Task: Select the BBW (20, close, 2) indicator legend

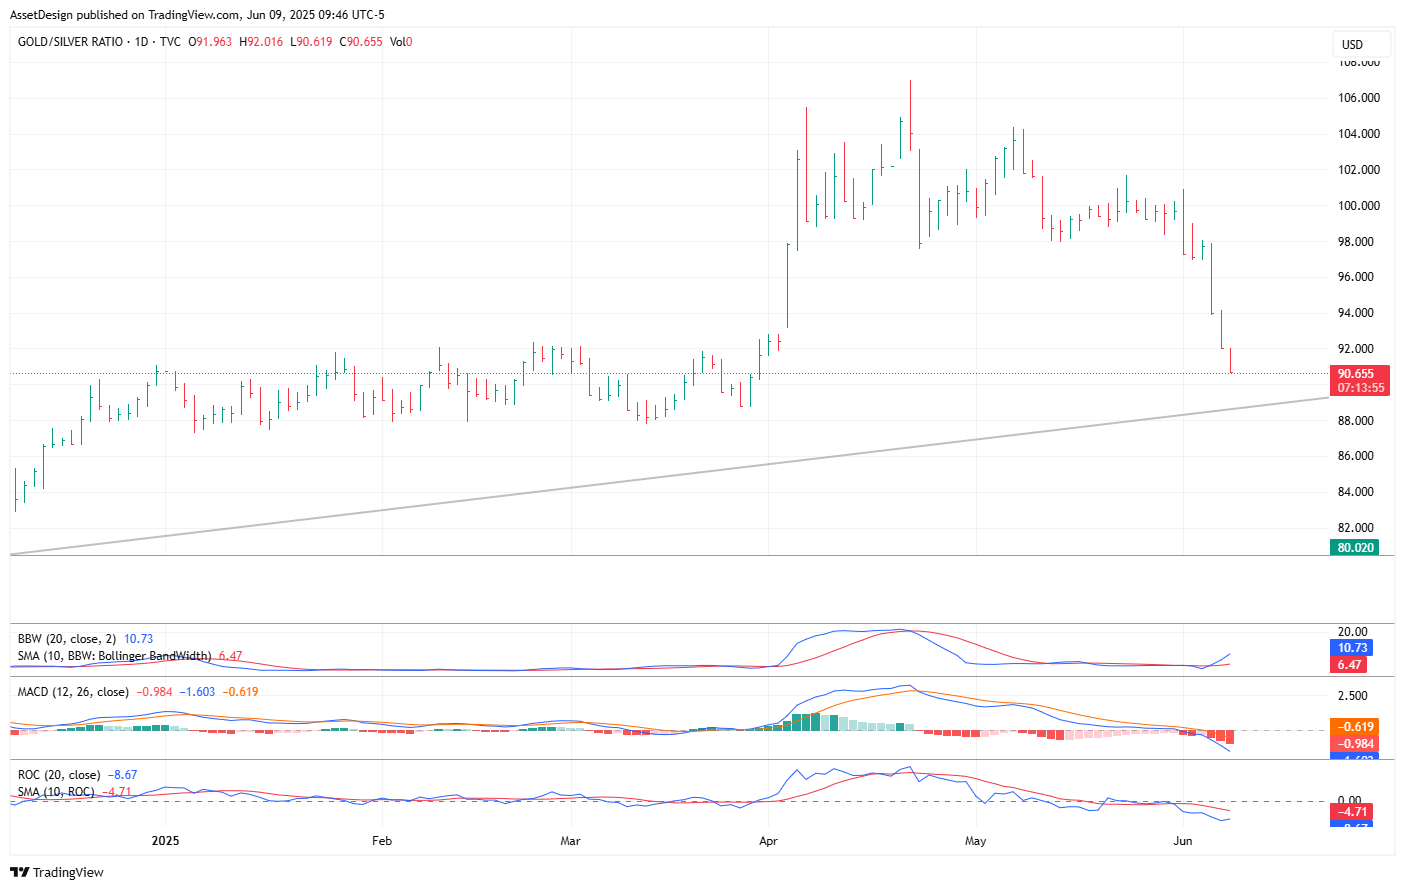Action: click(67, 639)
